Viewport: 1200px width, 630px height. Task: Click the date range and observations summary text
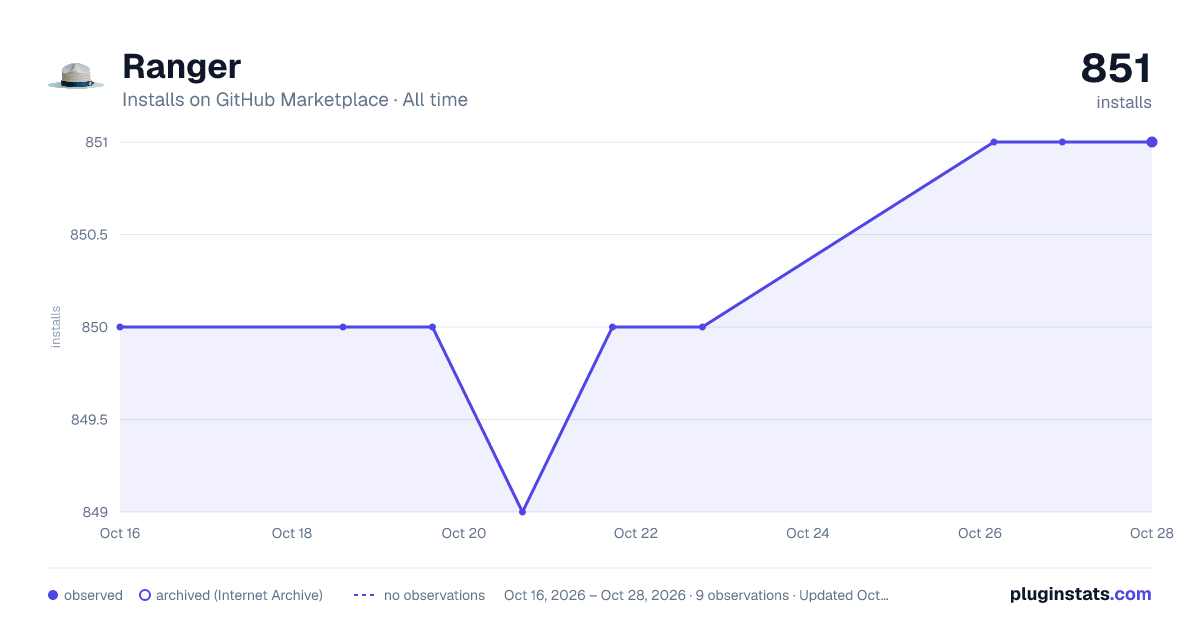click(x=696, y=595)
